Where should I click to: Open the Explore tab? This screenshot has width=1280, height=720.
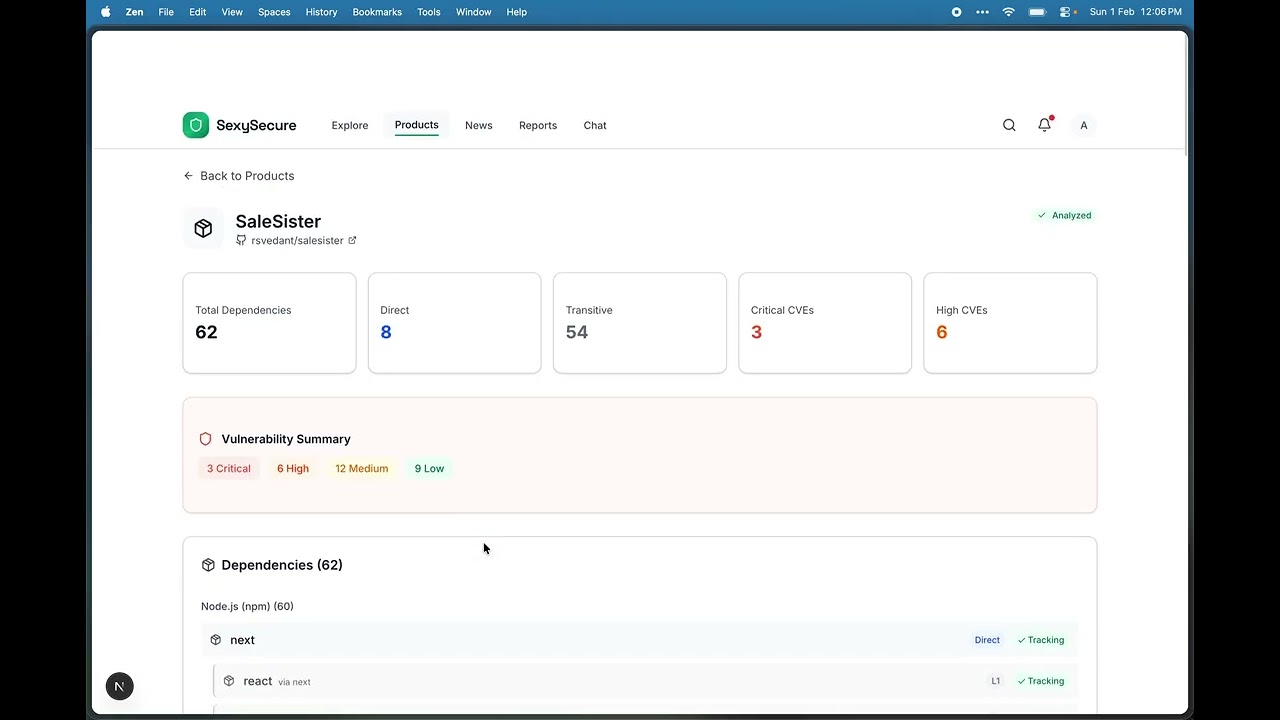(350, 125)
